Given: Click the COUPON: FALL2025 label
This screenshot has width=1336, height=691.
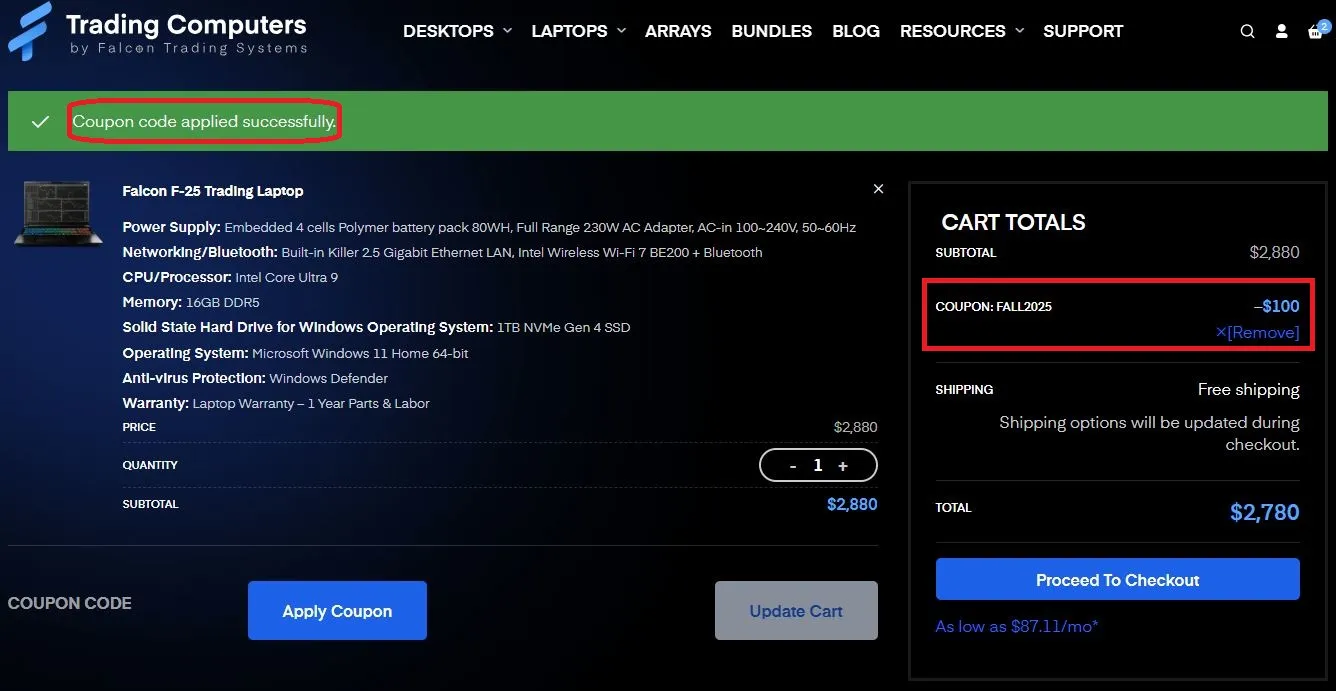Looking at the screenshot, I should [993, 306].
